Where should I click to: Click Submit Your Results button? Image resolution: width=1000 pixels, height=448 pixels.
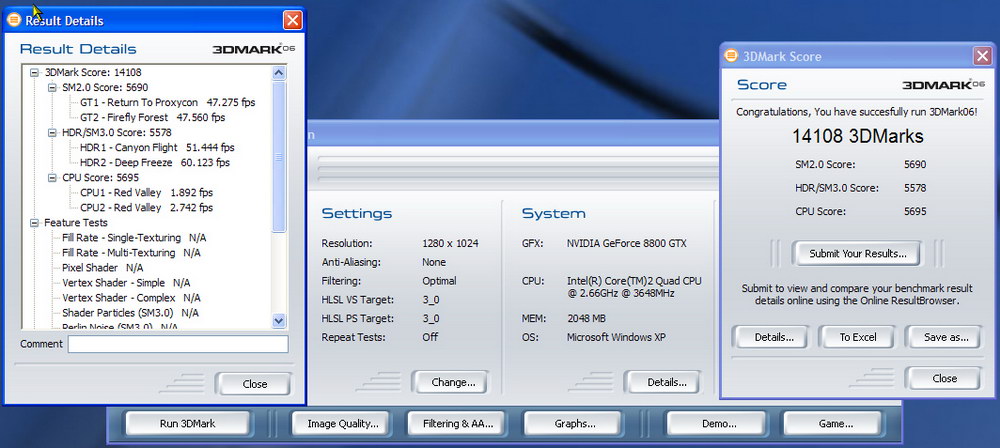pos(858,253)
